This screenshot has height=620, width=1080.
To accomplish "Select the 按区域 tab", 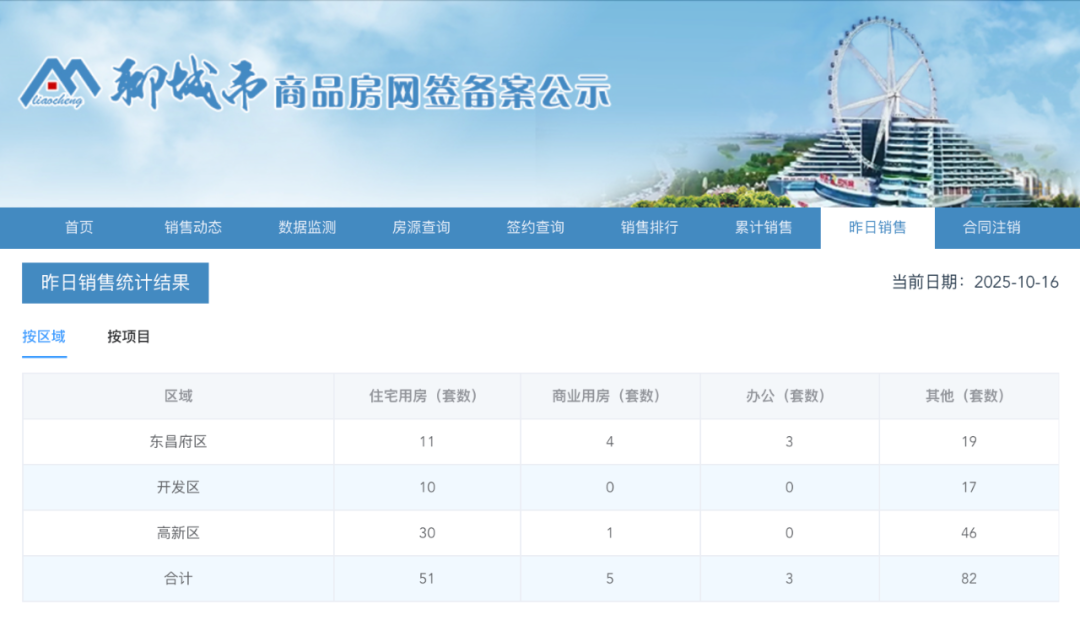I will pos(43,336).
